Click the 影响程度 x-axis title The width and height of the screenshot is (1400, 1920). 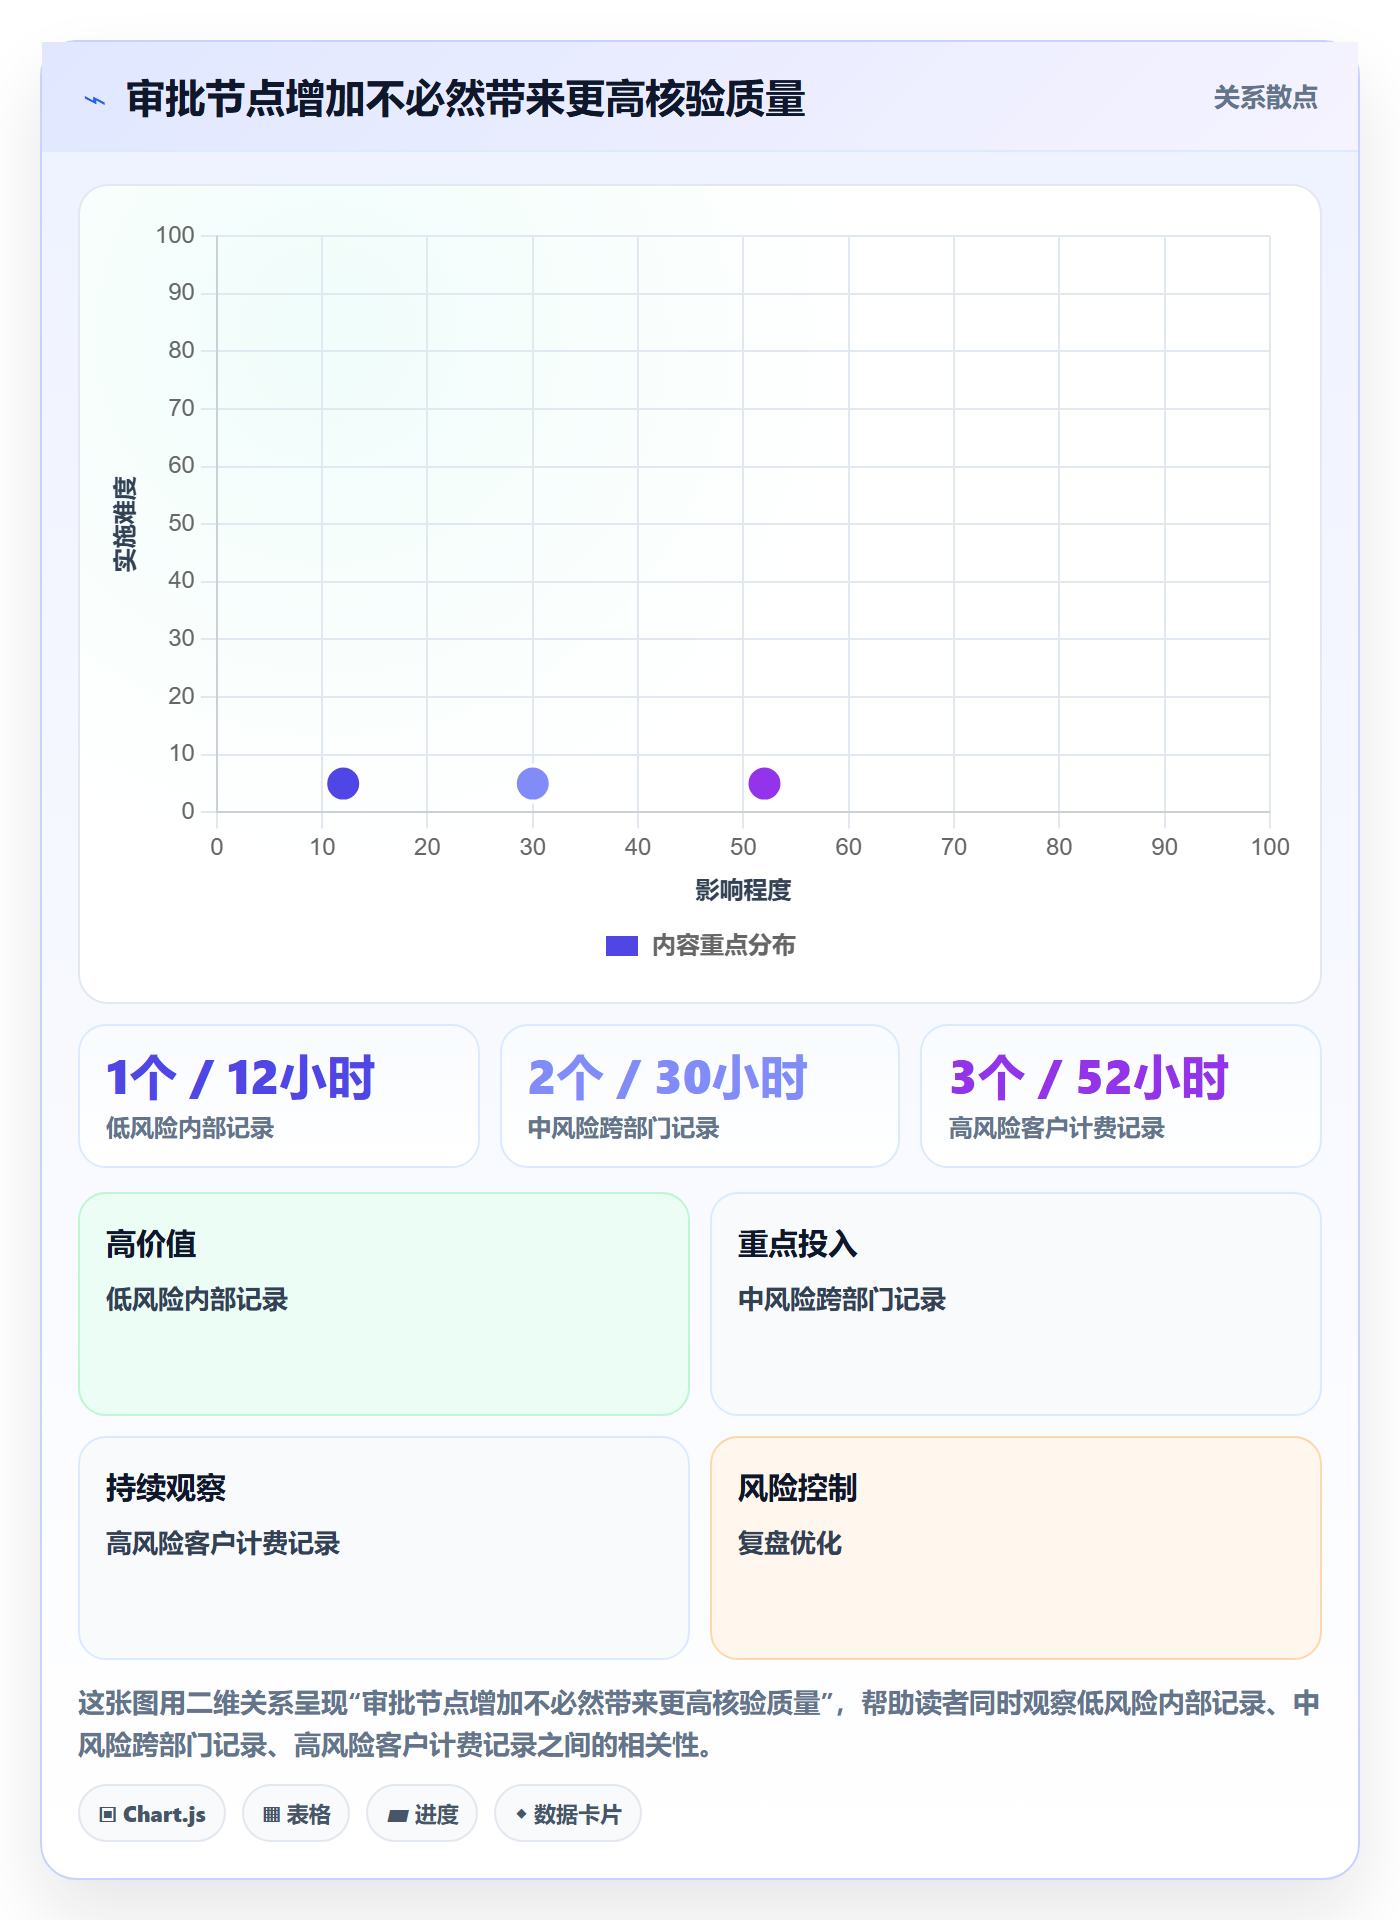click(743, 890)
